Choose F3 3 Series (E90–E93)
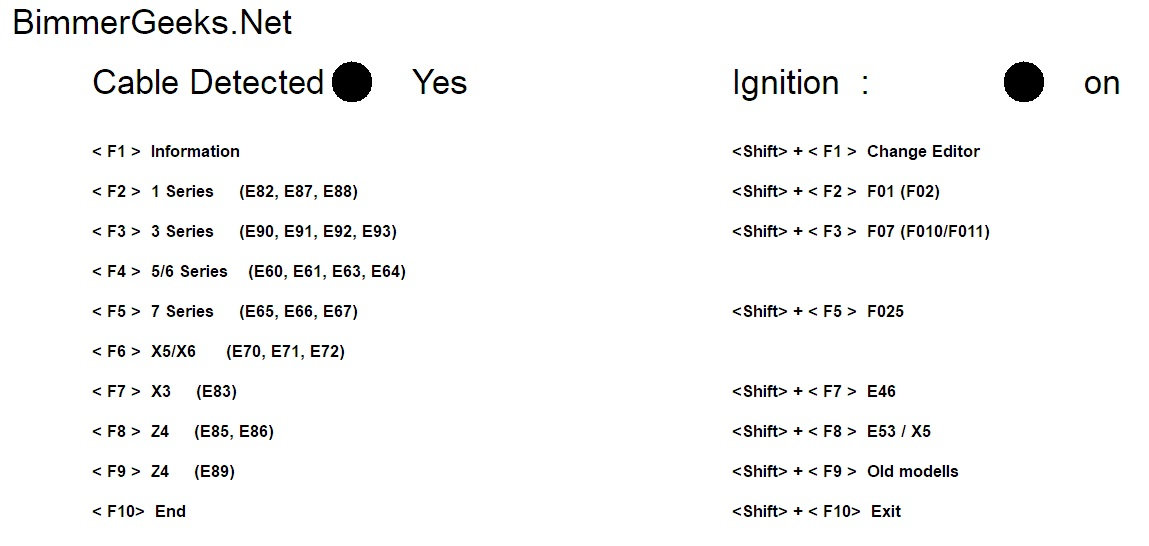This screenshot has height=546, width=1149. (x=244, y=232)
